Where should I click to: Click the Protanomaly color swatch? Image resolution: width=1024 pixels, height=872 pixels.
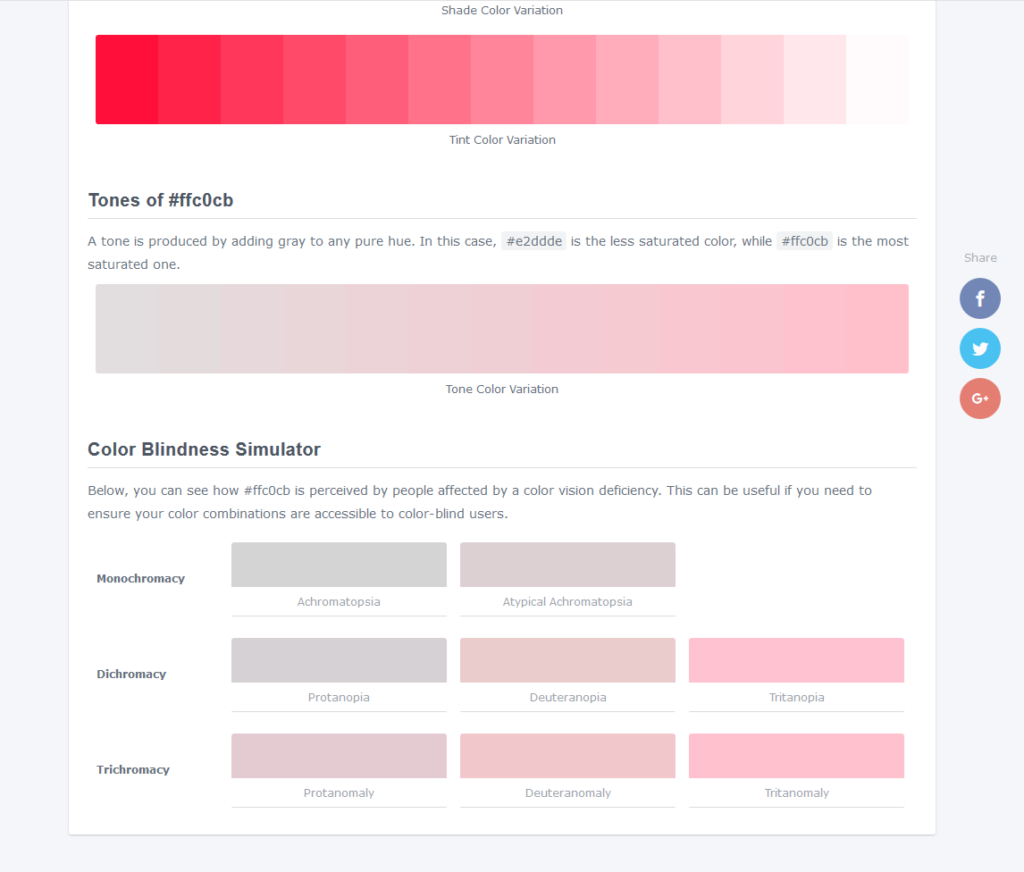click(339, 756)
